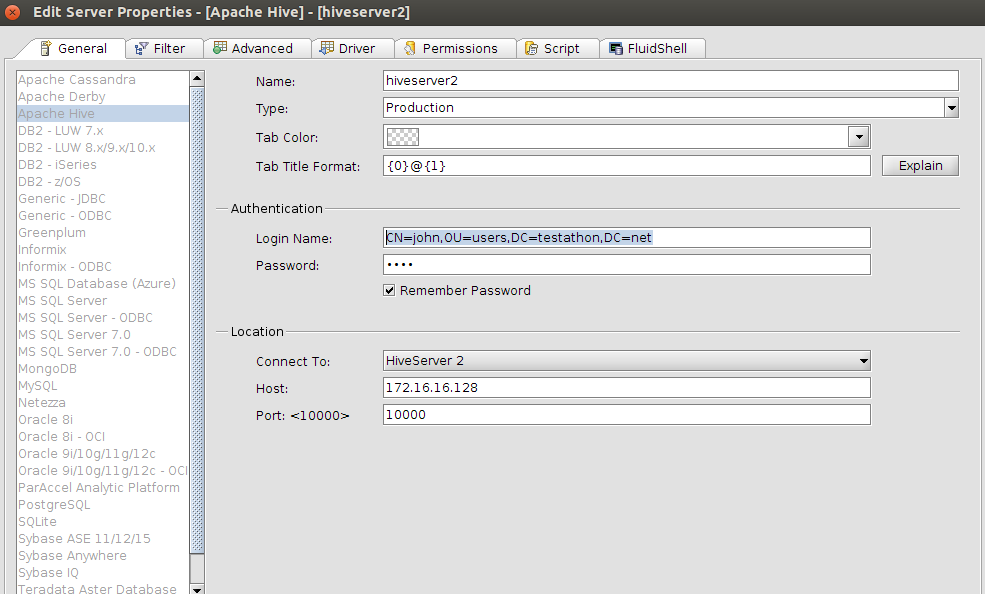Select MS SQL Server - ODBC entry

coord(102,317)
